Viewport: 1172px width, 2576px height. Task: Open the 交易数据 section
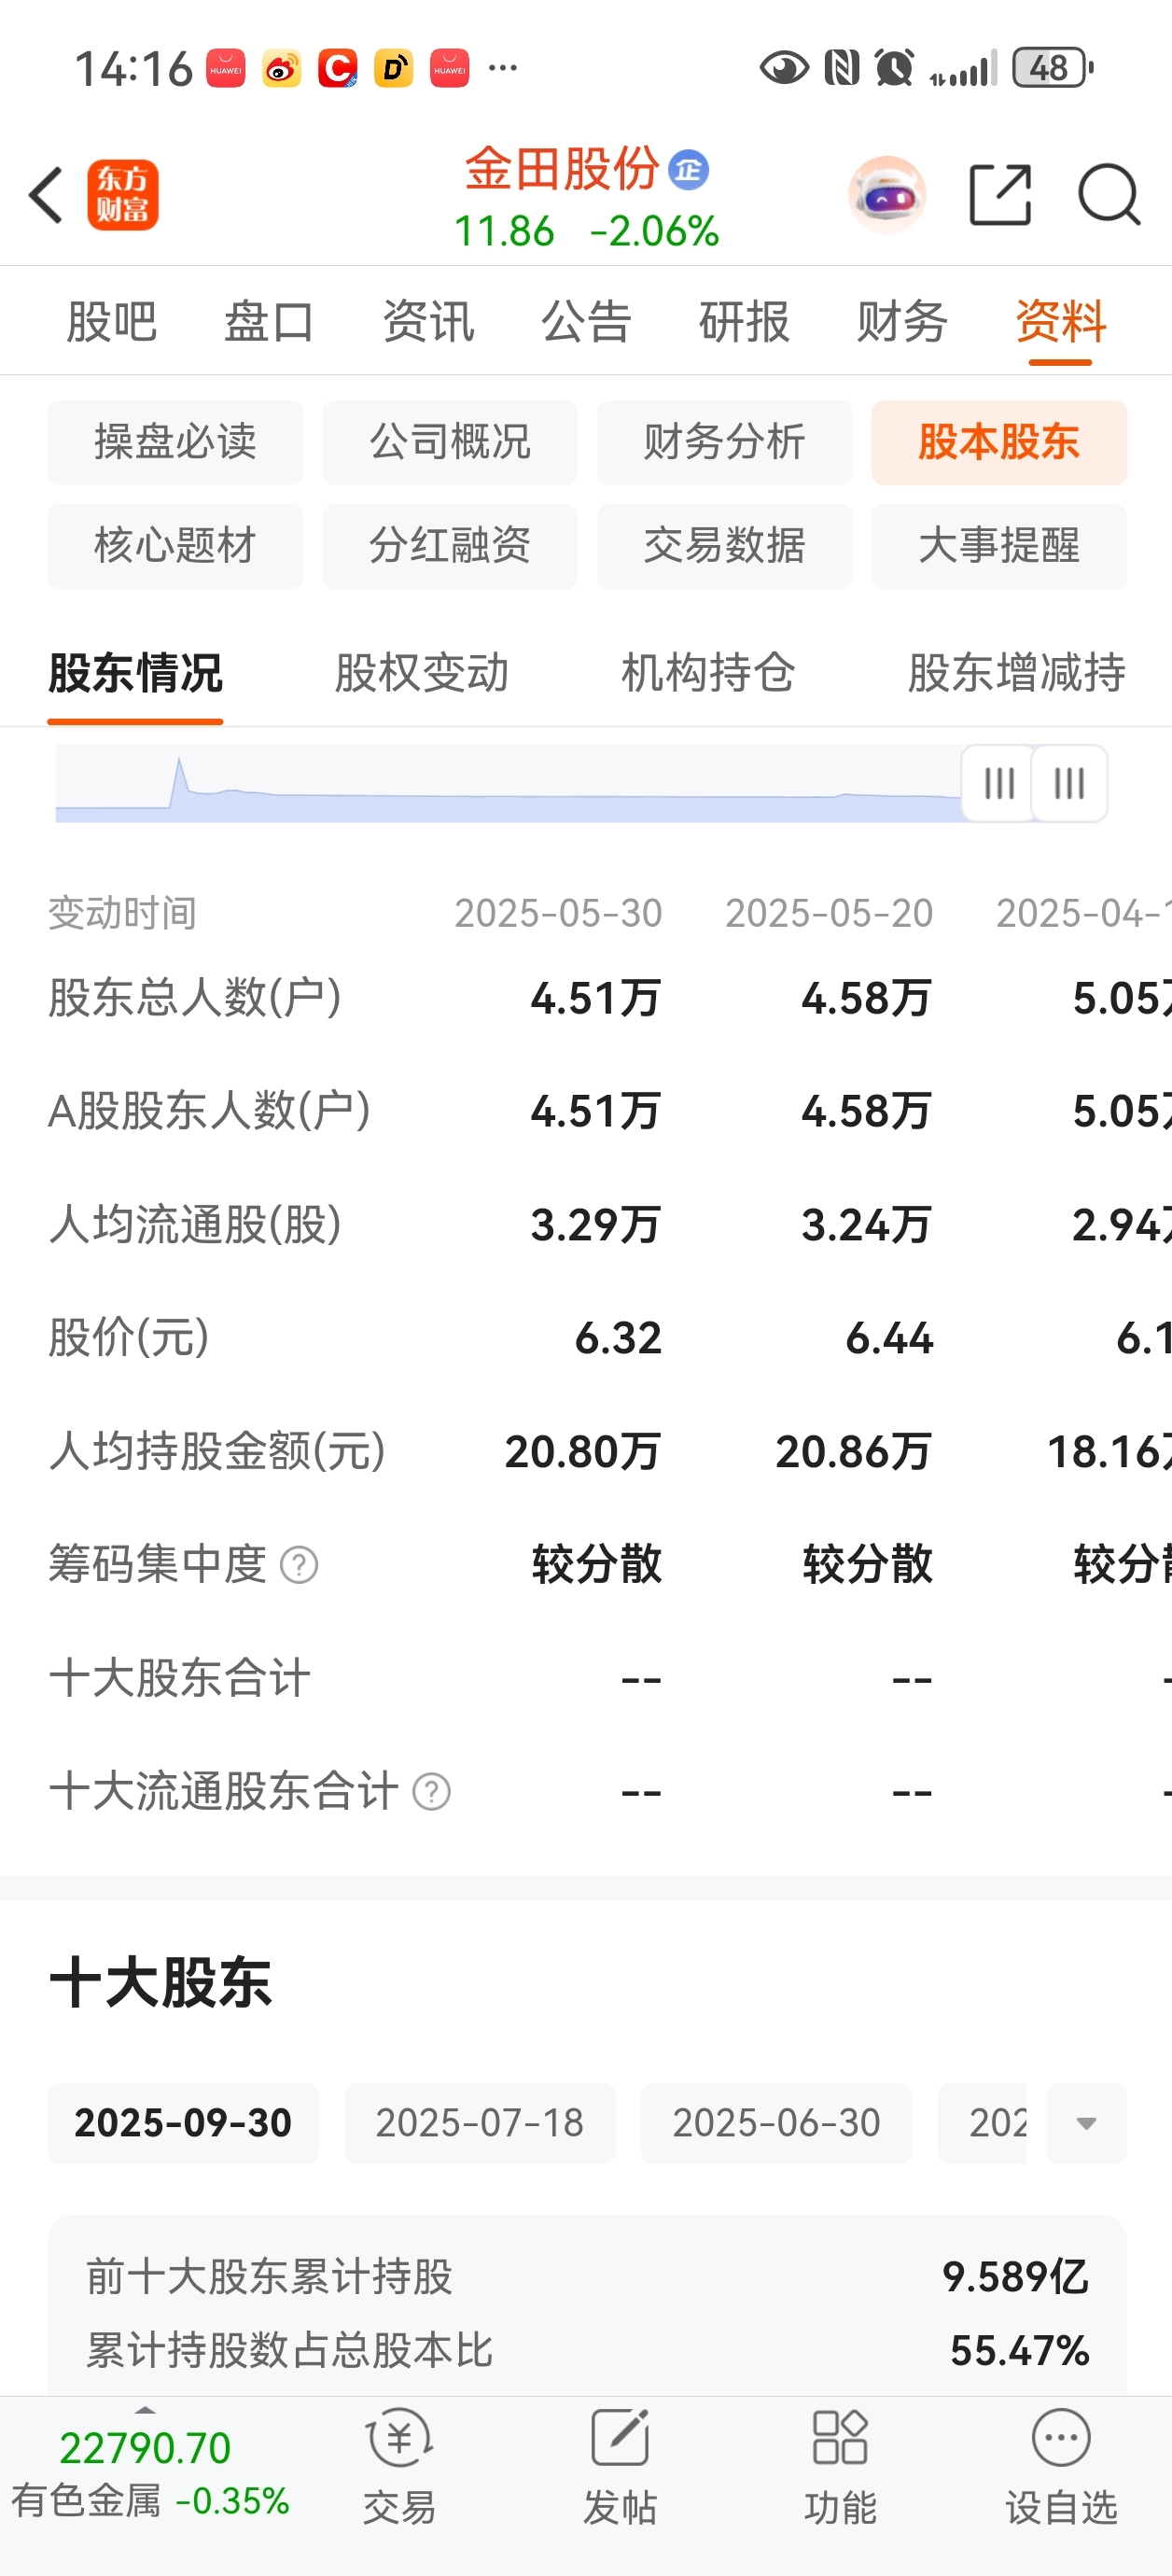tap(725, 546)
